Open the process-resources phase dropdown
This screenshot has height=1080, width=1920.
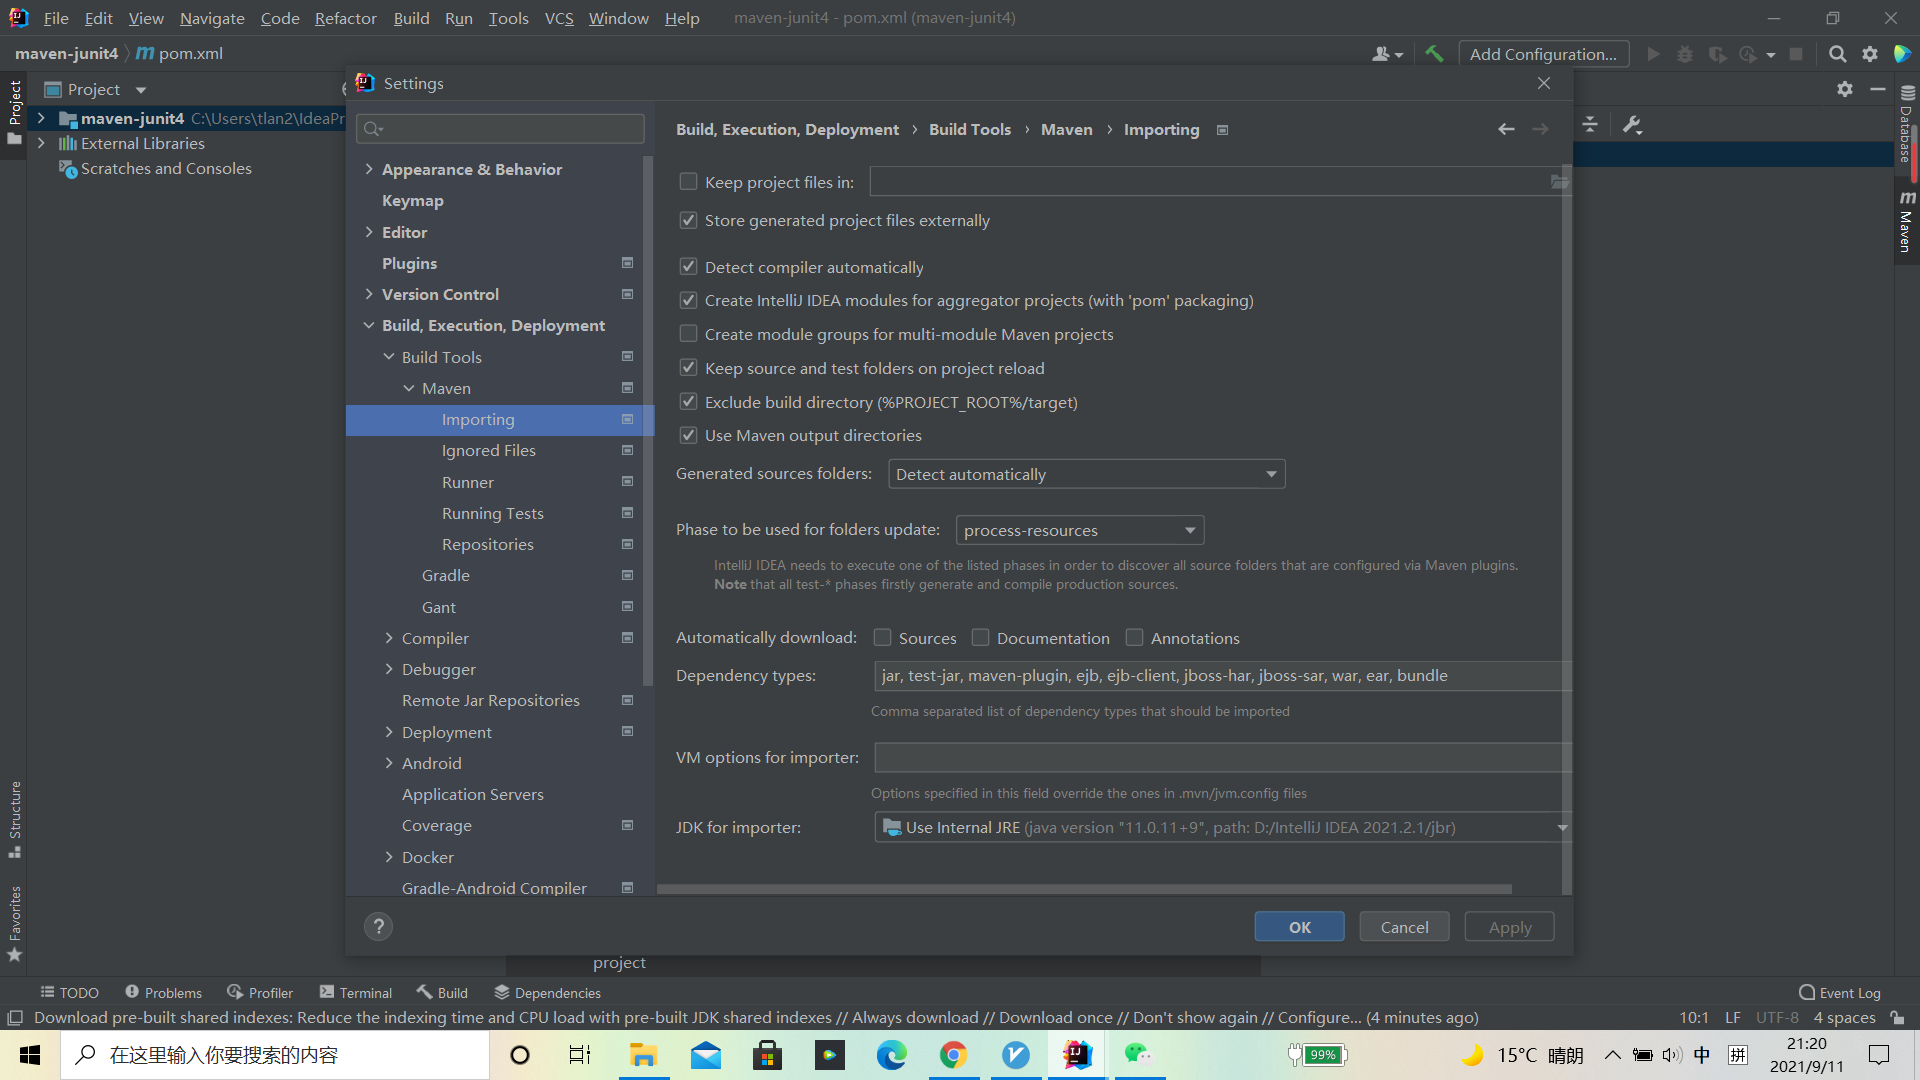[1079, 530]
